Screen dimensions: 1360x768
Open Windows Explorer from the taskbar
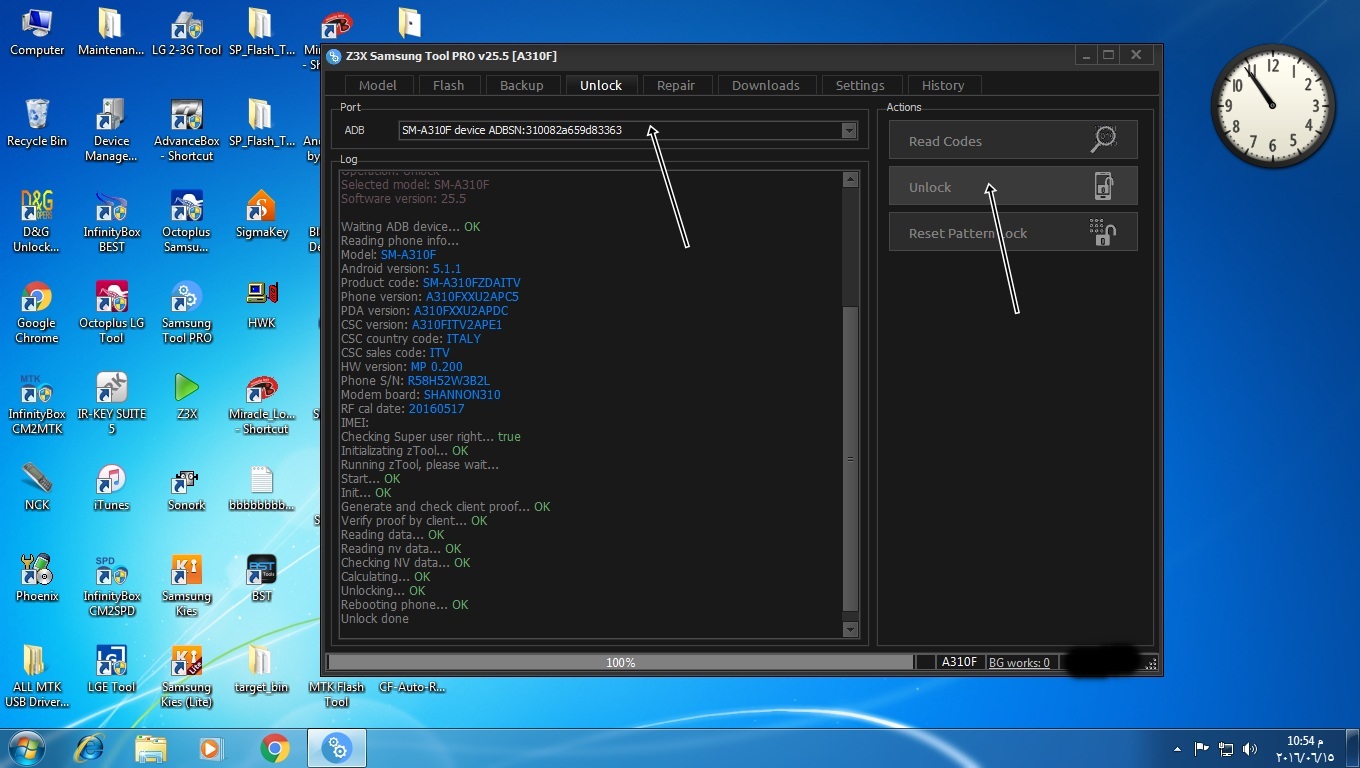[x=151, y=748]
